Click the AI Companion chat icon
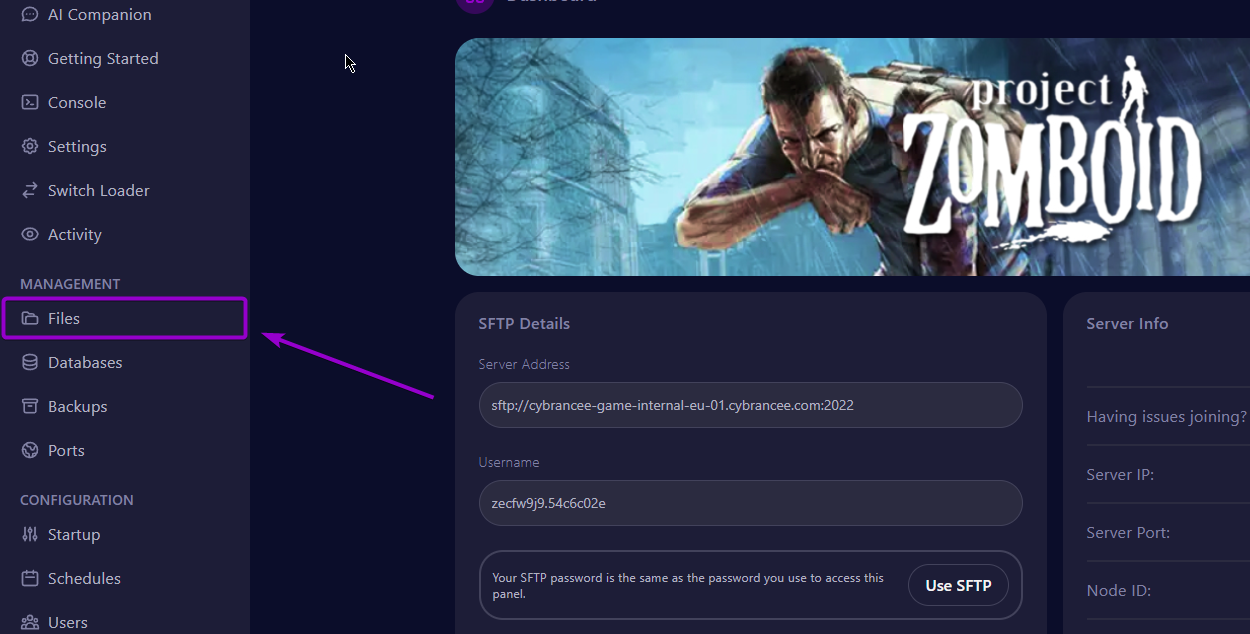This screenshot has height=634, width=1250. [30, 15]
